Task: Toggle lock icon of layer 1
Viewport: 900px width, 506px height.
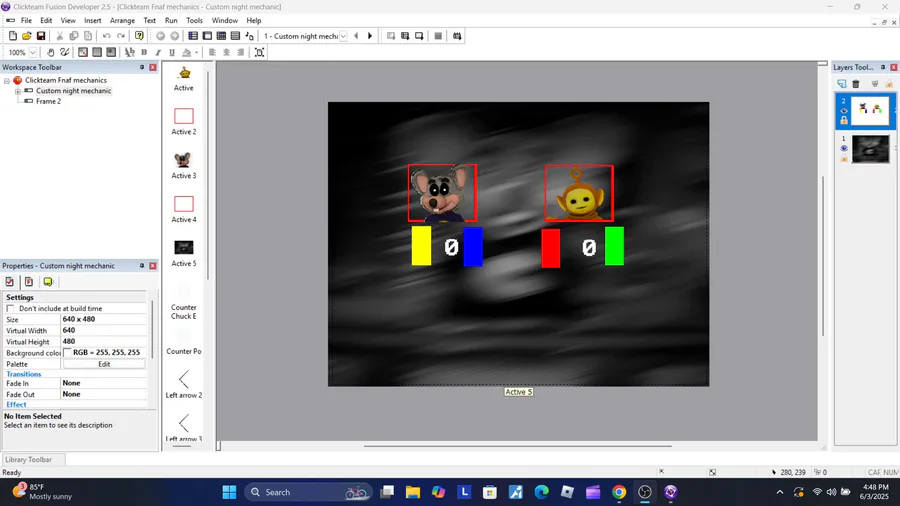Action: [x=844, y=158]
